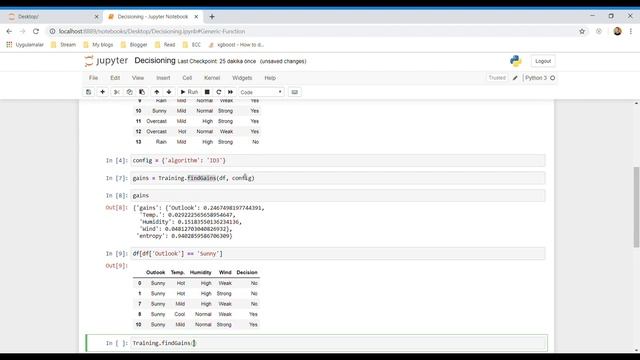Open the My blogs bookmark folder
Screen dimensions: 640x360
98,45
